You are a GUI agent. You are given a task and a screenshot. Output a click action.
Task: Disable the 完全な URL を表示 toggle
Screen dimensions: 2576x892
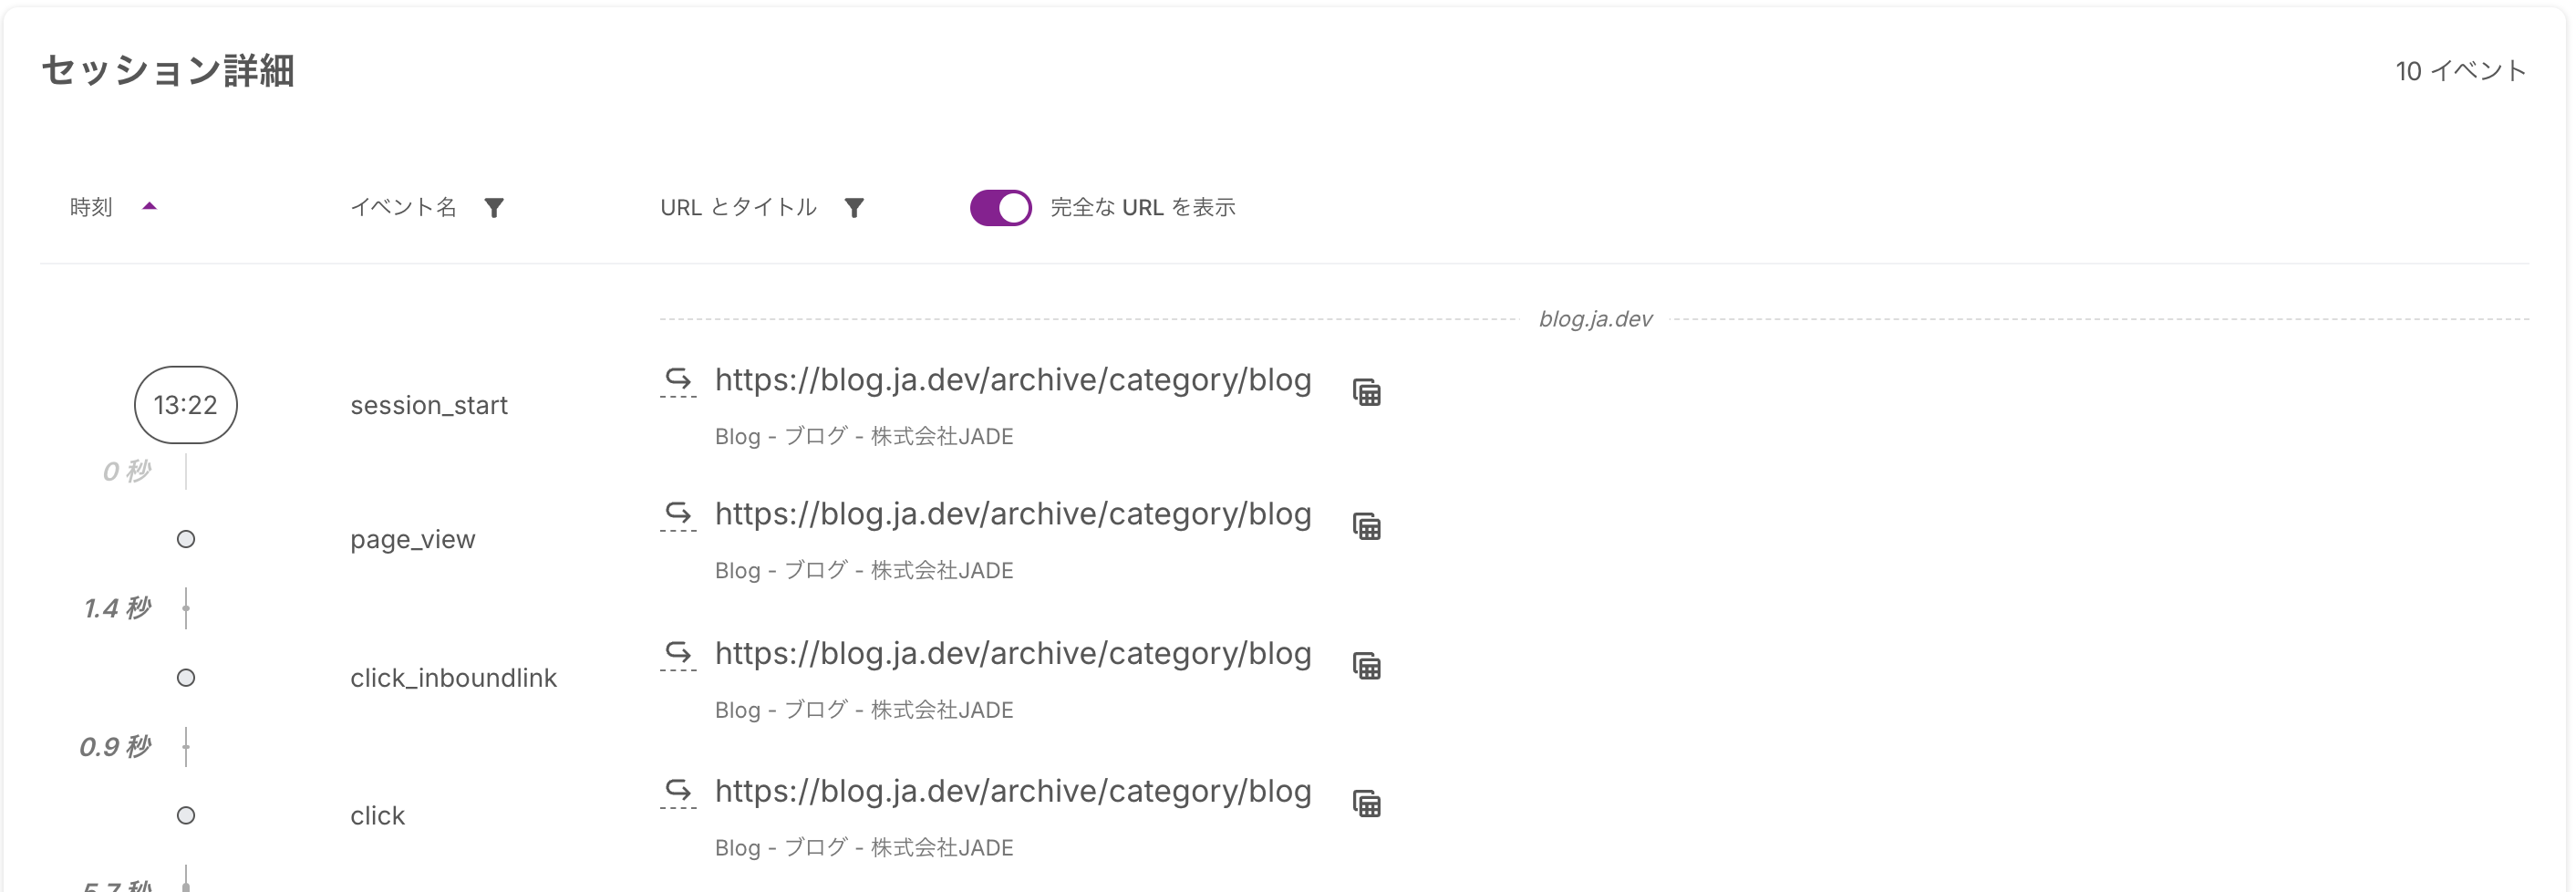point(1000,207)
